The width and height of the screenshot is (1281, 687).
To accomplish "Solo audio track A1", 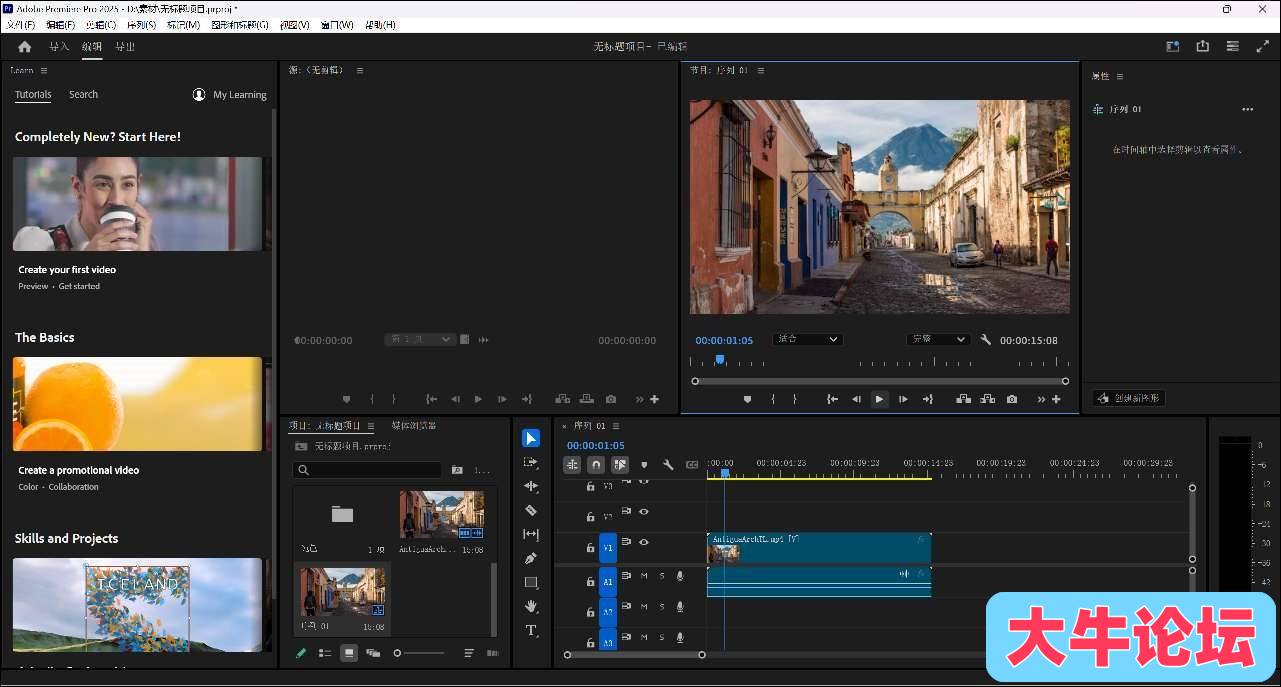I will tap(661, 576).
